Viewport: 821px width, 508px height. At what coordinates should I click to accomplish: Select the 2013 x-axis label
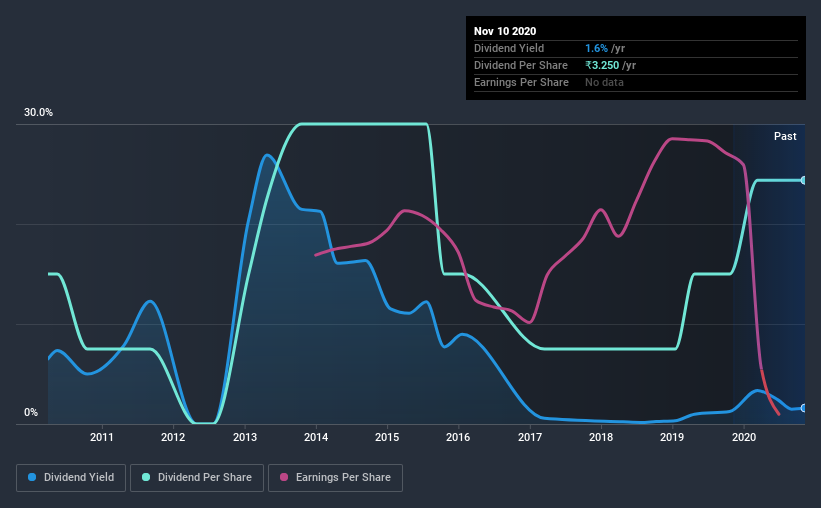pos(245,437)
